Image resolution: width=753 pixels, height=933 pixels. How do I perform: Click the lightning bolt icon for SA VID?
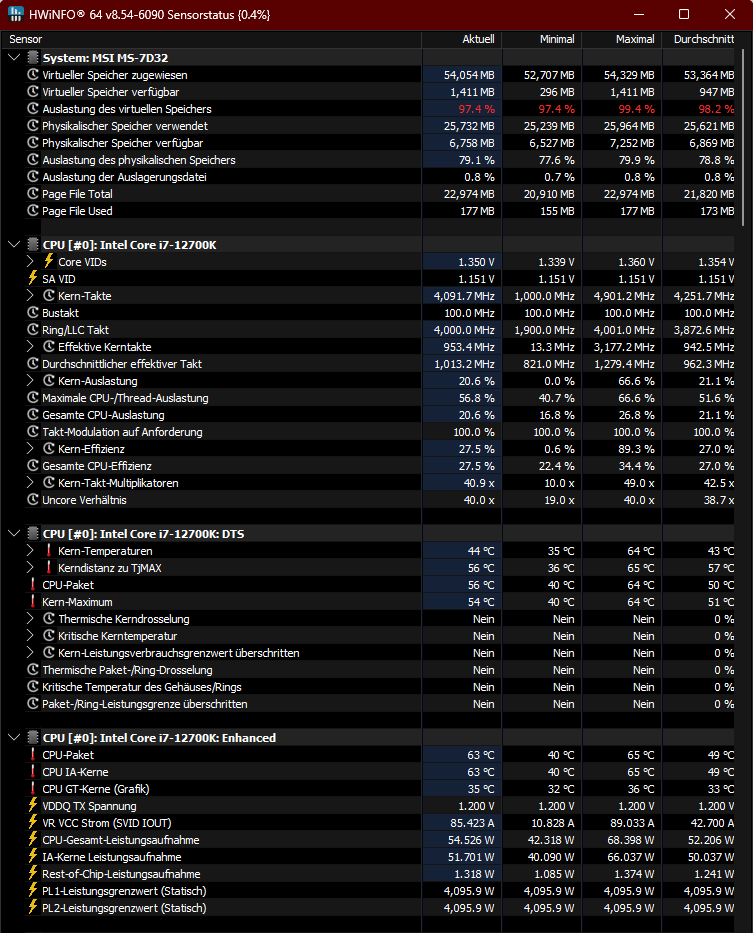click(x=33, y=278)
